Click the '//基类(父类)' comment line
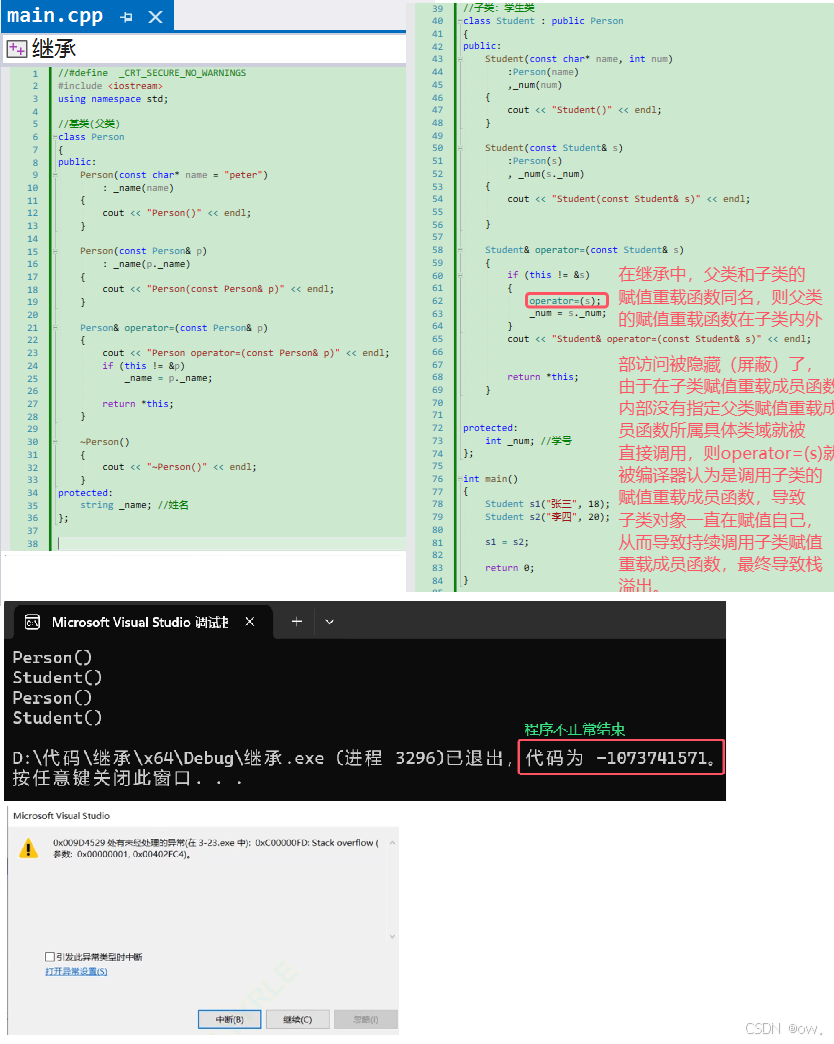This screenshot has height=1044, width=834. (89, 124)
